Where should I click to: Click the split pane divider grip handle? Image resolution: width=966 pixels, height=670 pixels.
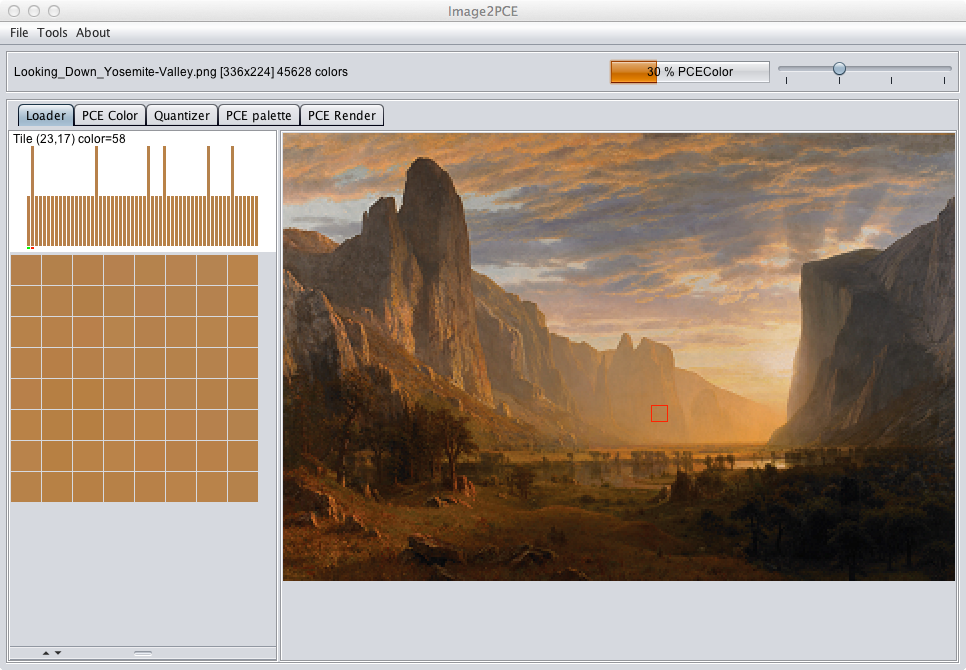coord(143,653)
